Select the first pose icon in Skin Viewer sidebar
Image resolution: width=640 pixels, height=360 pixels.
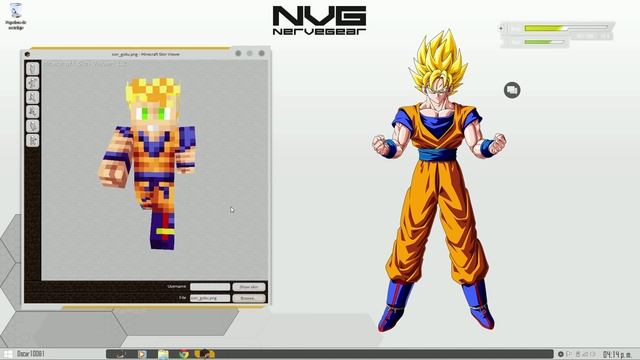click(x=33, y=69)
